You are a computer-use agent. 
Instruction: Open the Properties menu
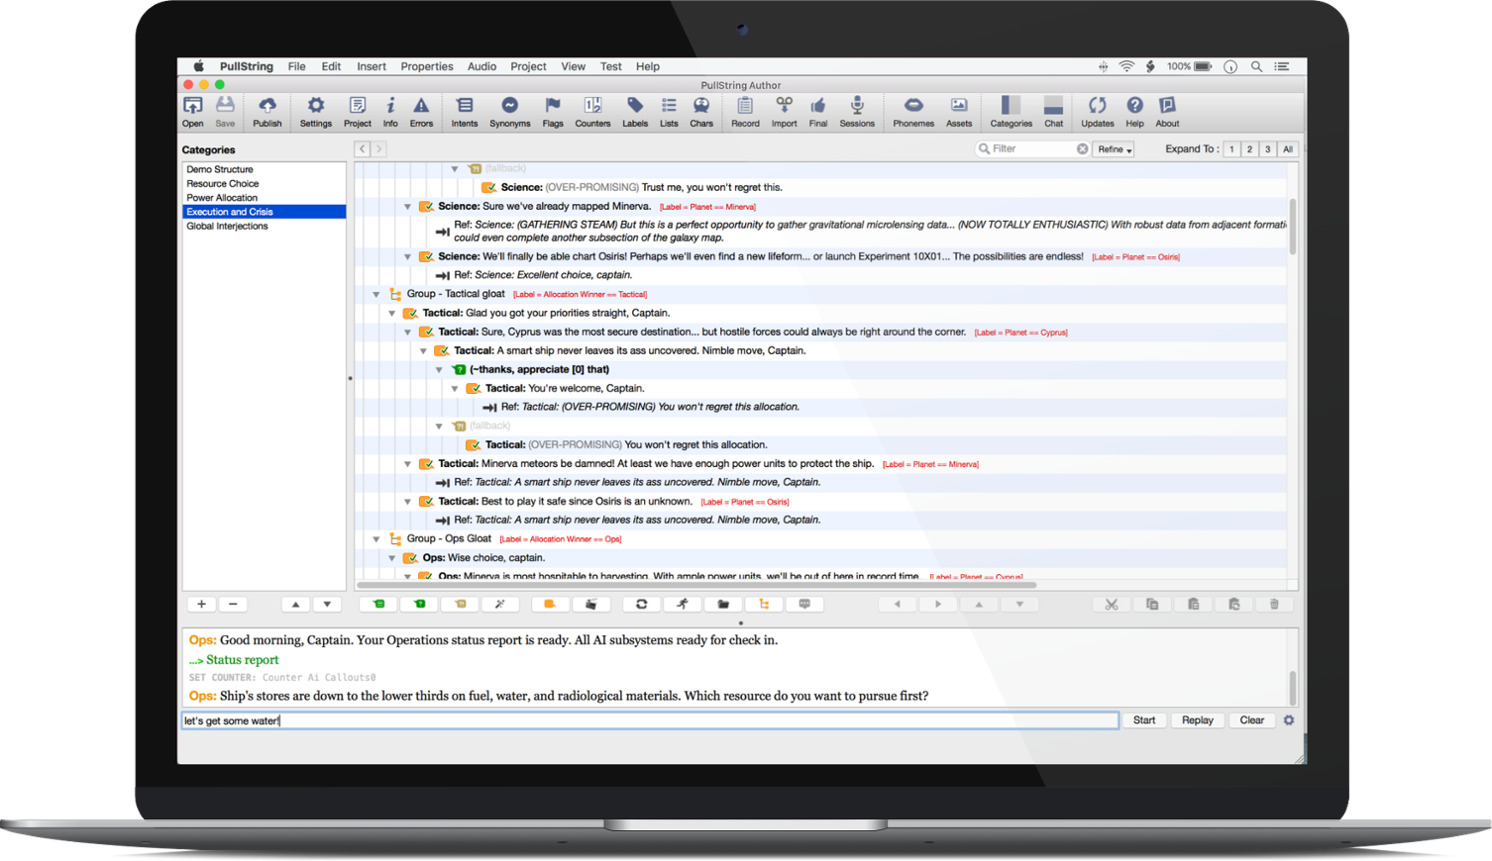(427, 66)
